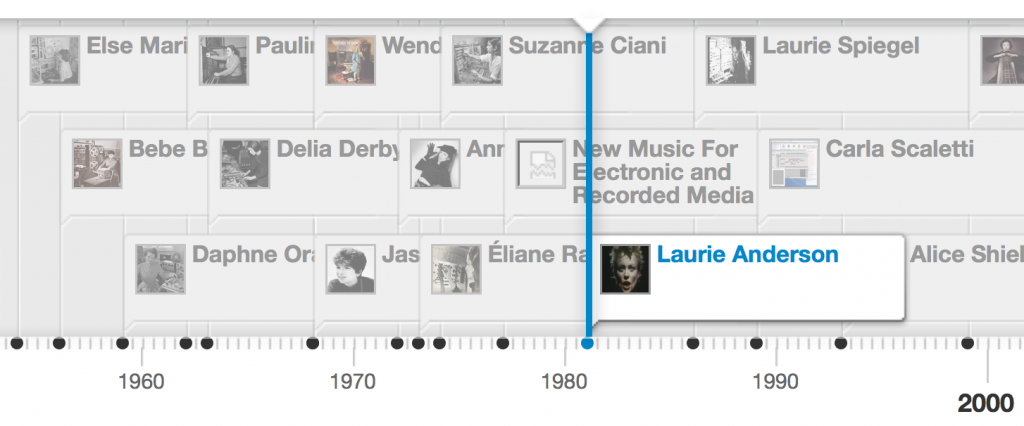Screen dimensions: 1024x426
Task: Click the Bebe thumbnail picture
Action: pyautogui.click(x=97, y=164)
